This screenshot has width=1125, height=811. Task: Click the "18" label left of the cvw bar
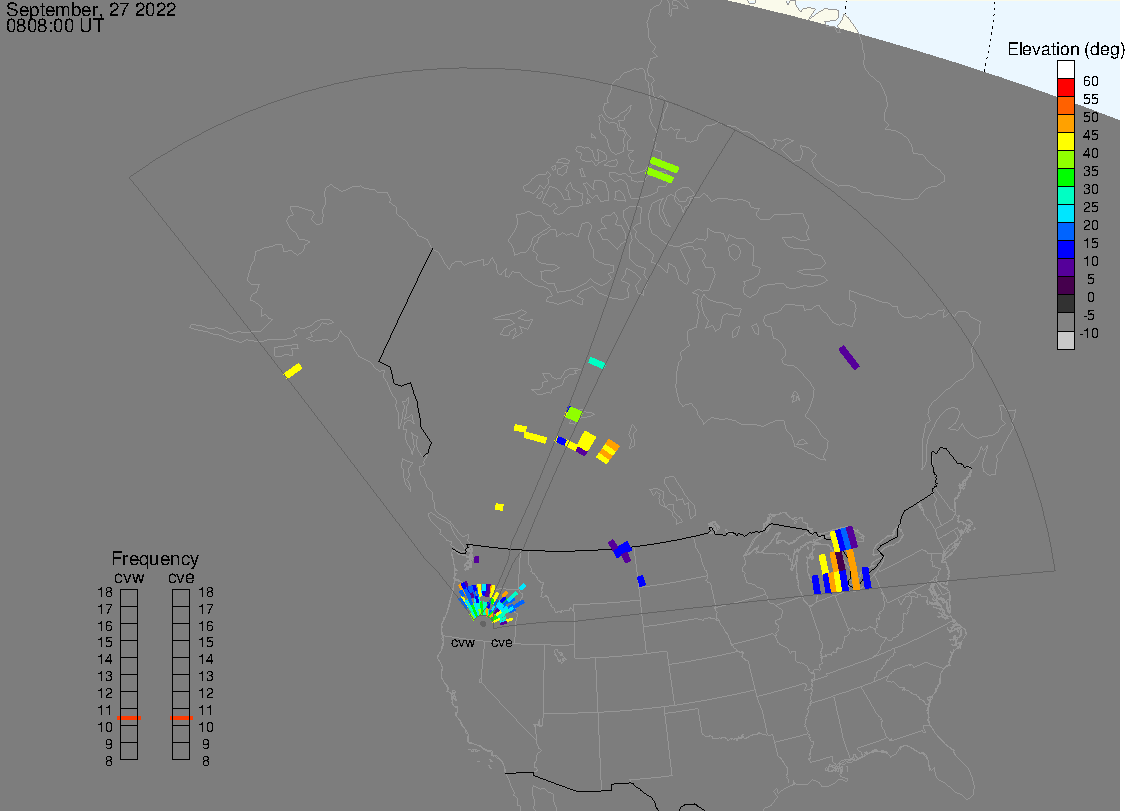(105, 592)
